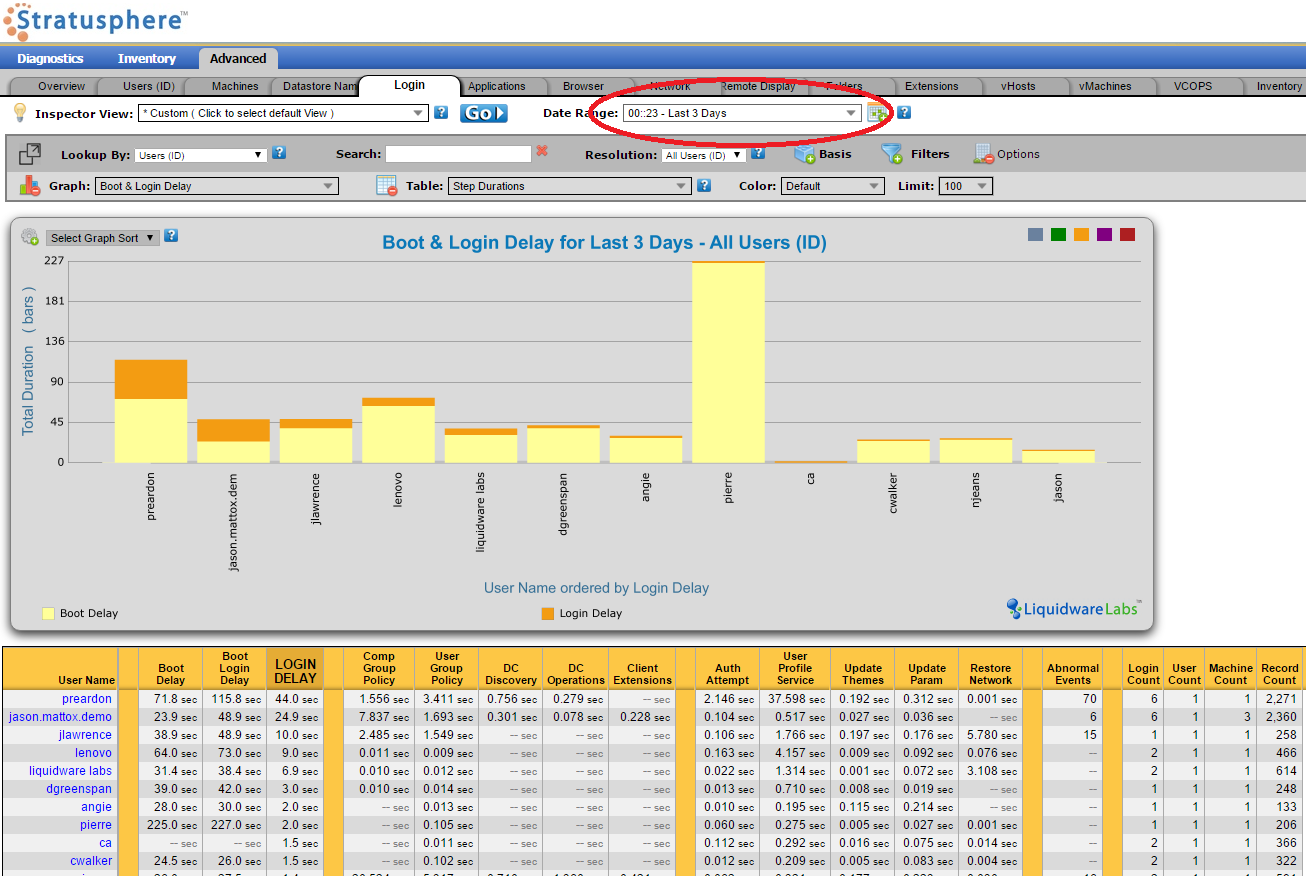This screenshot has height=879, width=1306.
Task: Open the Date Range dropdown
Action: tap(741, 113)
